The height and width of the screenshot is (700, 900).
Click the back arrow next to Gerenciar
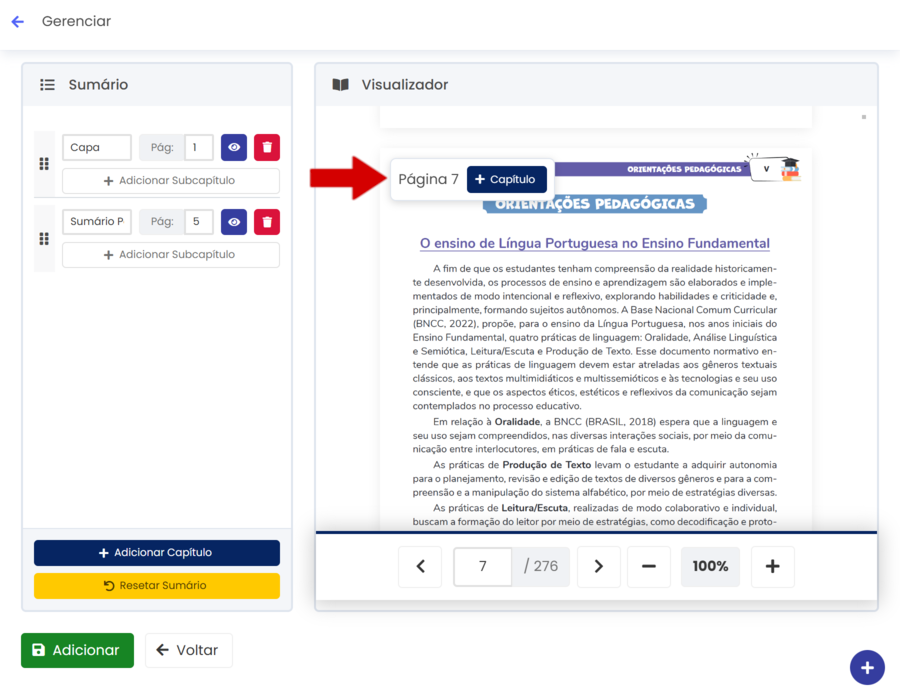[17, 21]
